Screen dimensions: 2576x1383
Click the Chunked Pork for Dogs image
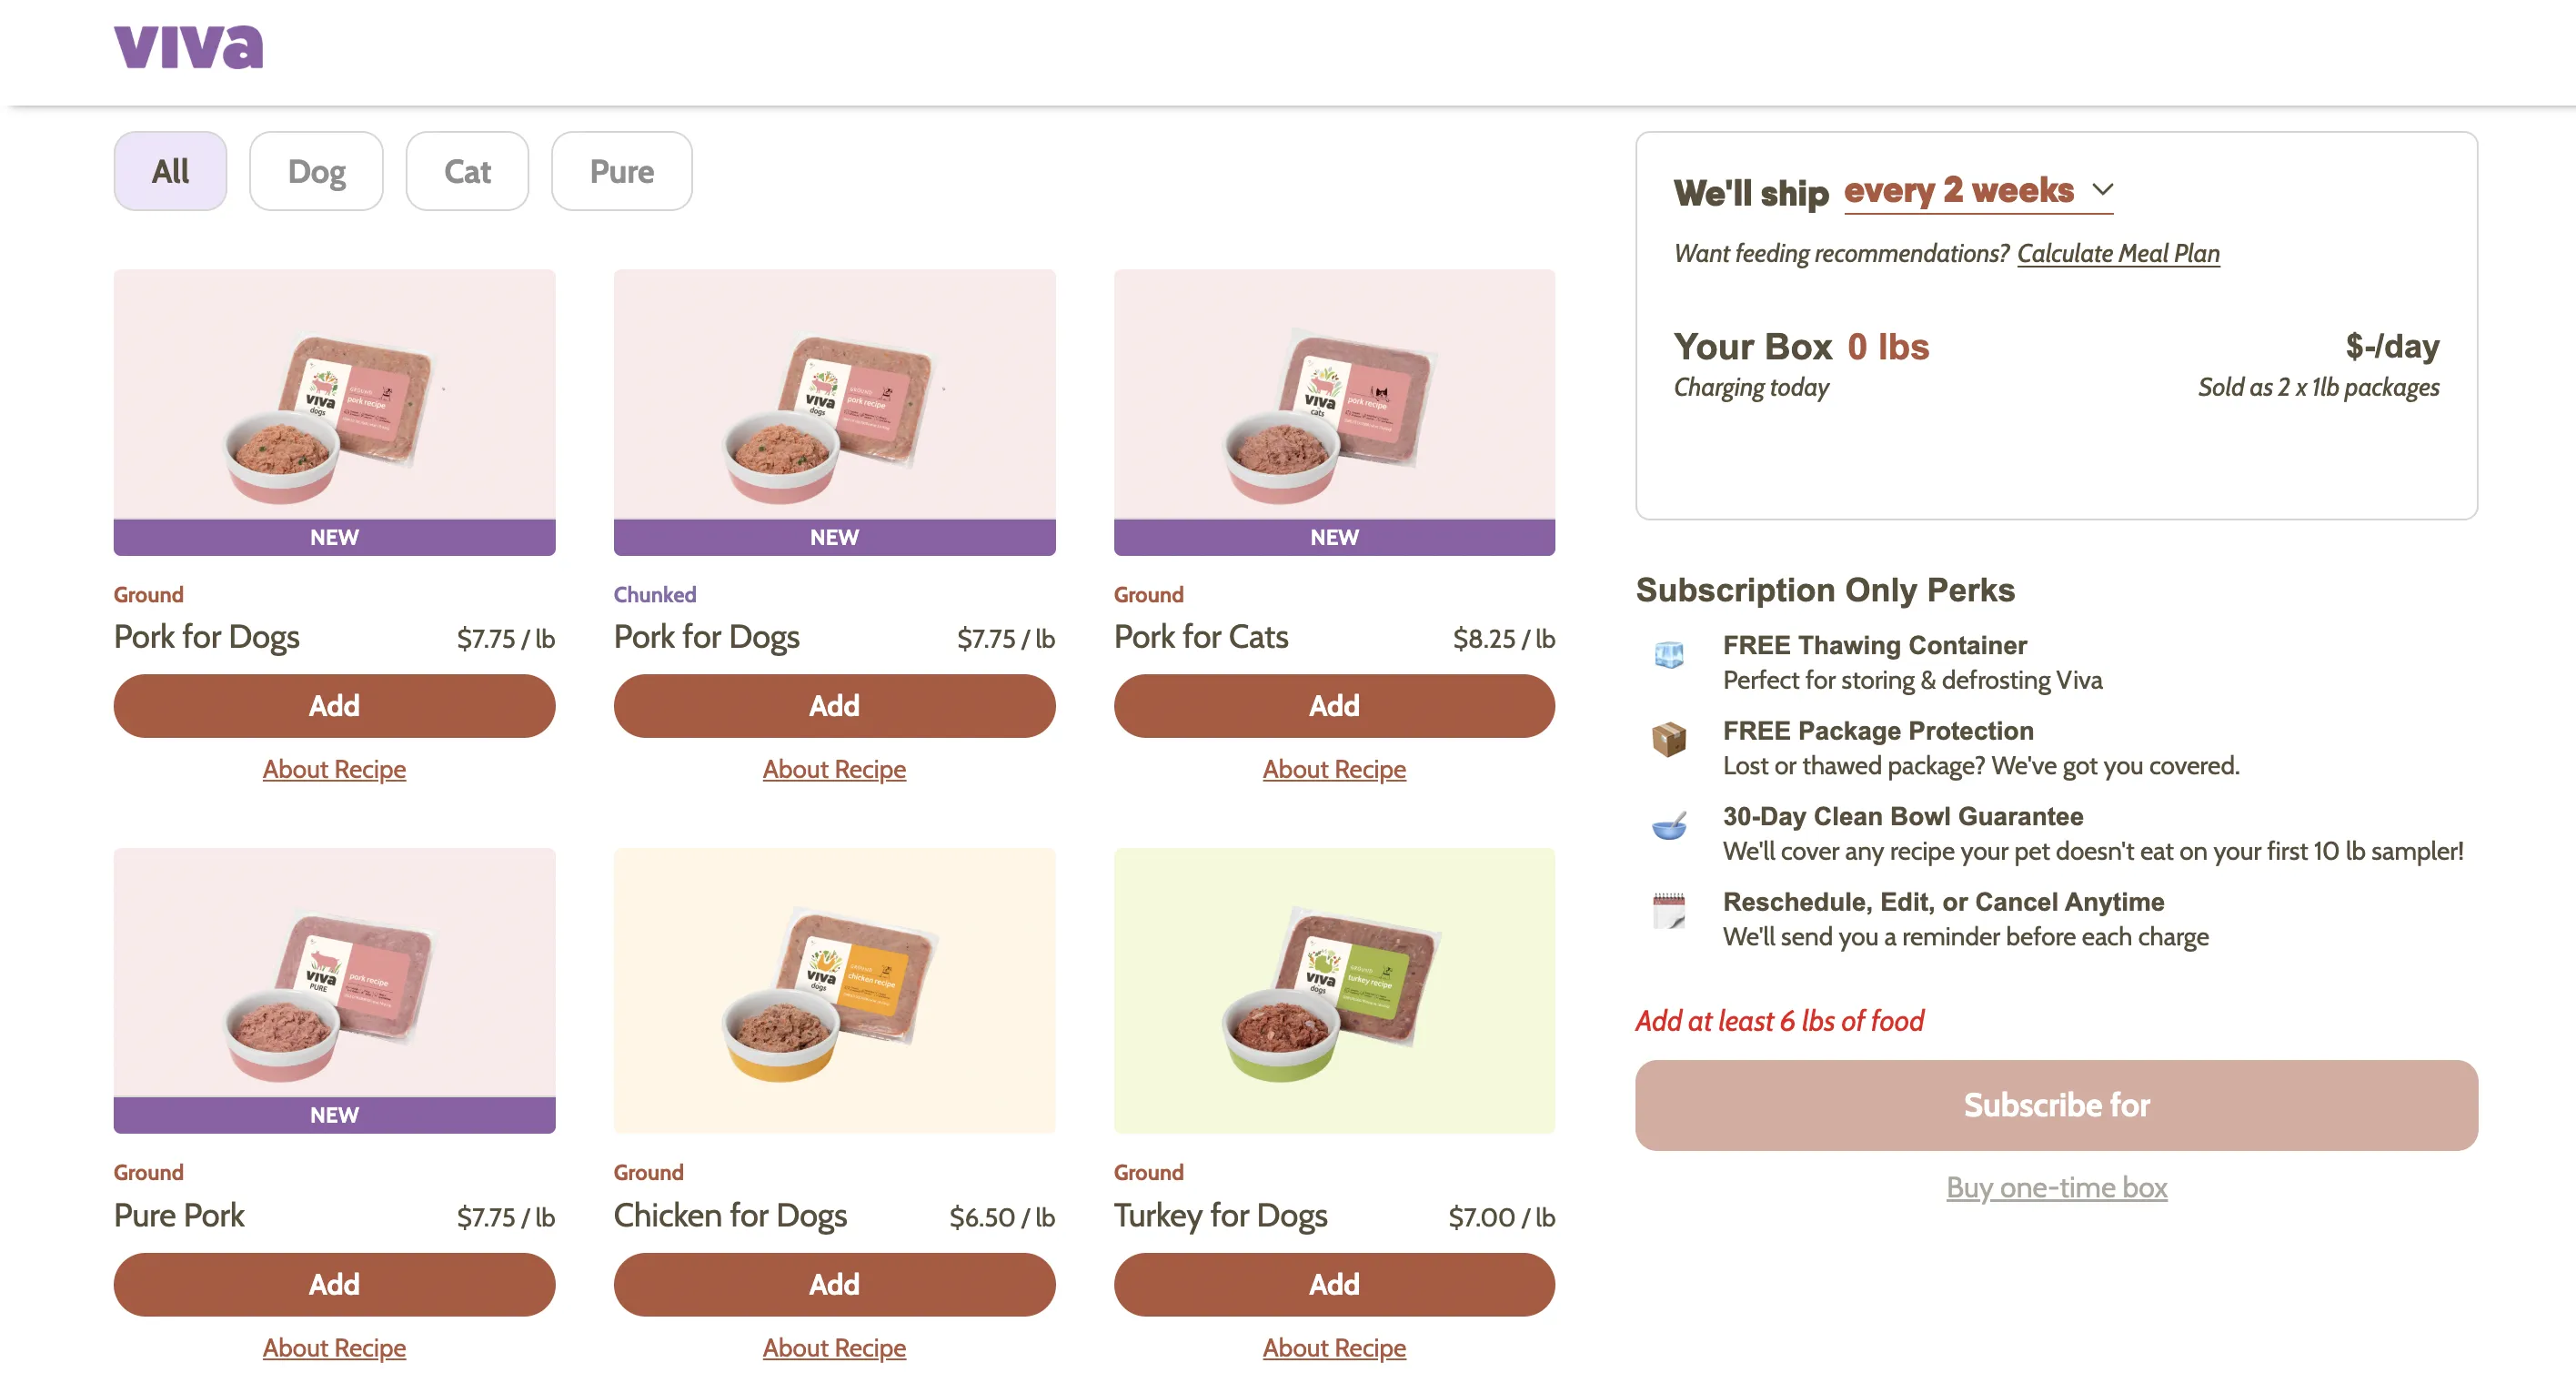834,394
